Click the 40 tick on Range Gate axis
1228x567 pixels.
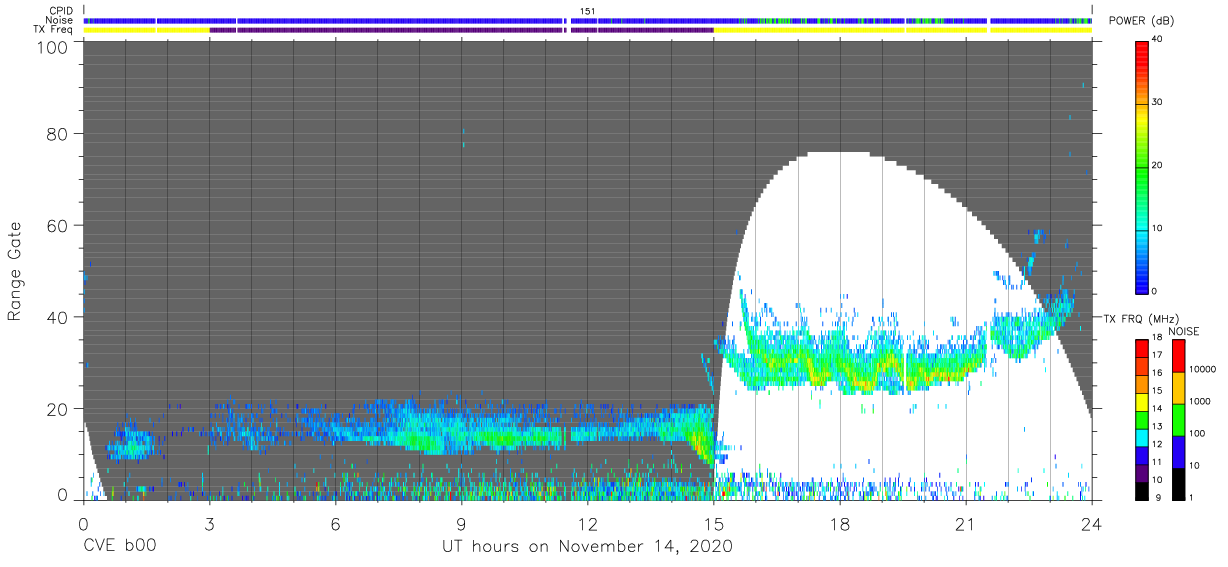[56, 317]
